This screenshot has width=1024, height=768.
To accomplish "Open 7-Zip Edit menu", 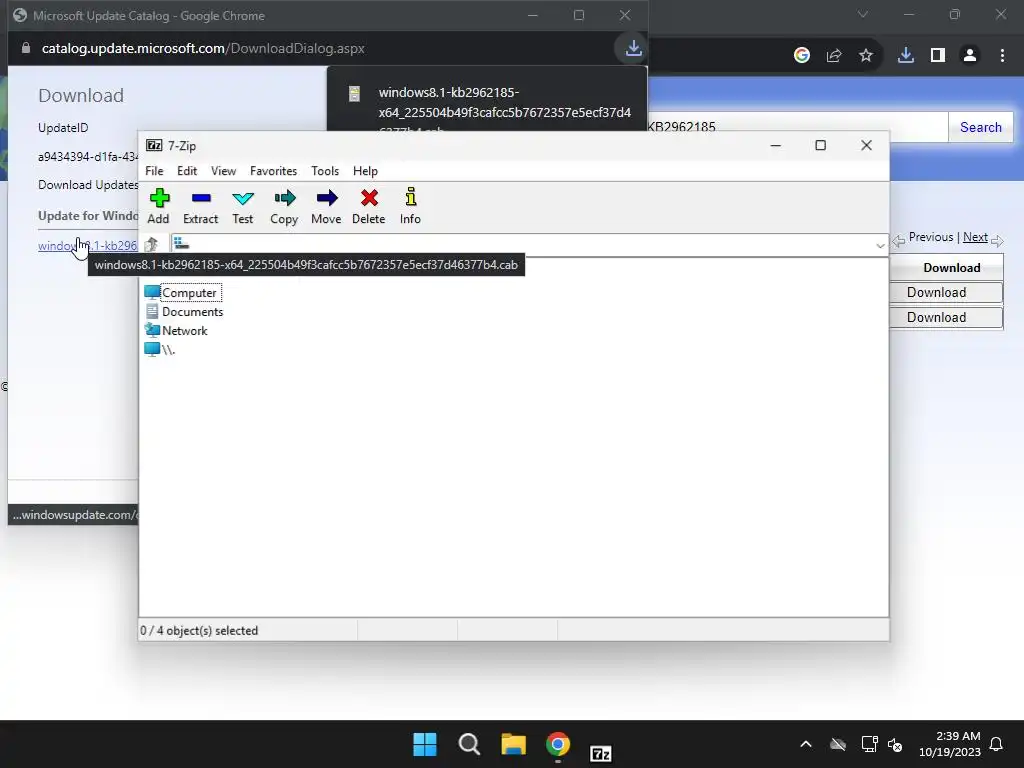I will pyautogui.click(x=187, y=171).
